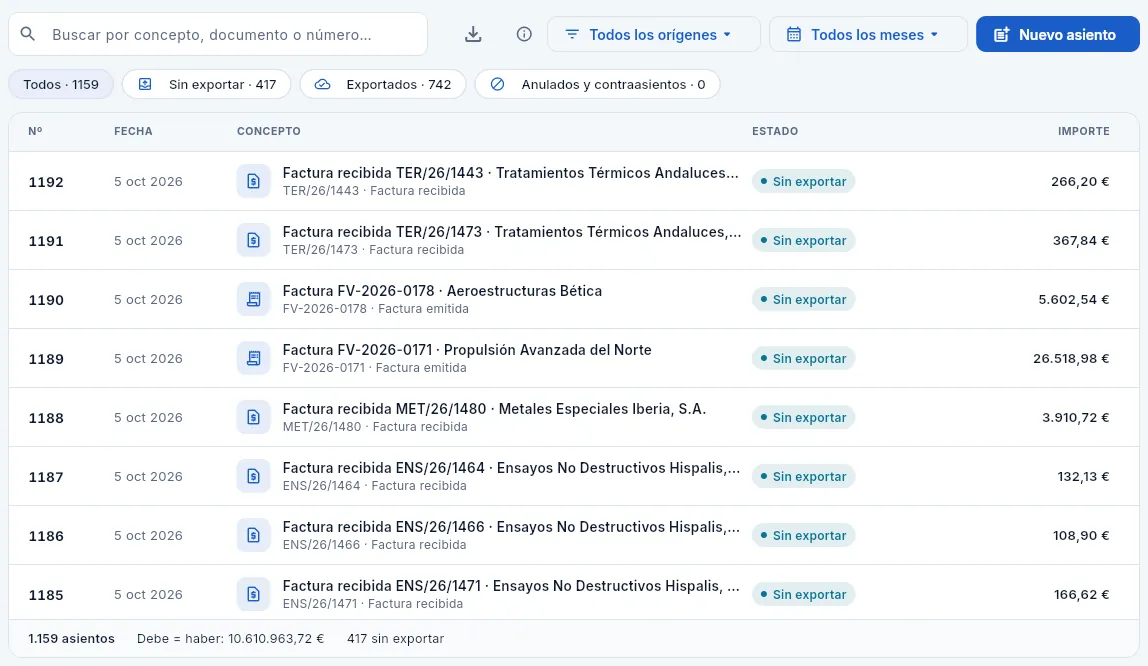Viewport: 1148px width, 666px height.
Task: Create a Nuevo asiento
Action: [x=1058, y=34]
